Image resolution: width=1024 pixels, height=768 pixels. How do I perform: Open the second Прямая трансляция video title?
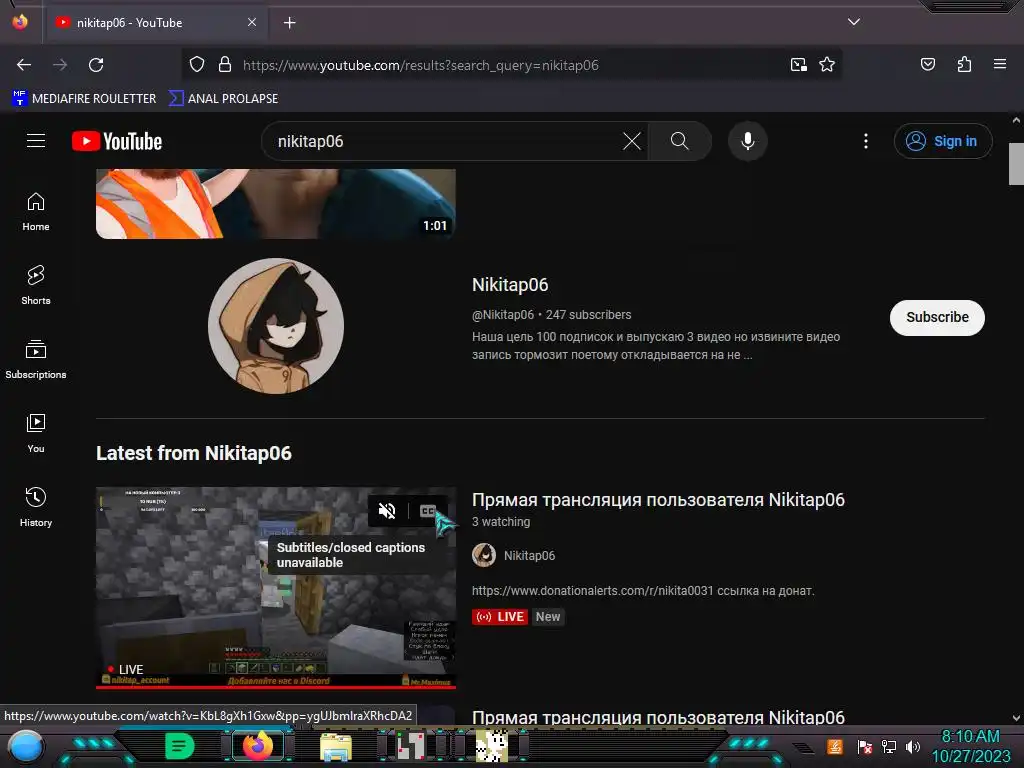[658, 716]
